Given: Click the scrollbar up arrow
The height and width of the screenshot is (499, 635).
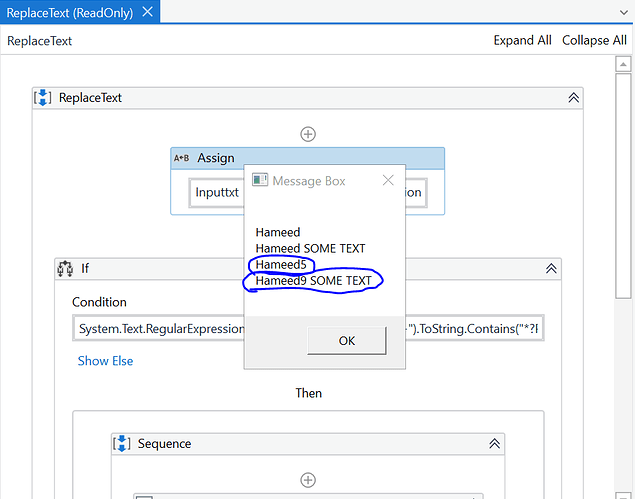Looking at the screenshot, I should coord(621,64).
